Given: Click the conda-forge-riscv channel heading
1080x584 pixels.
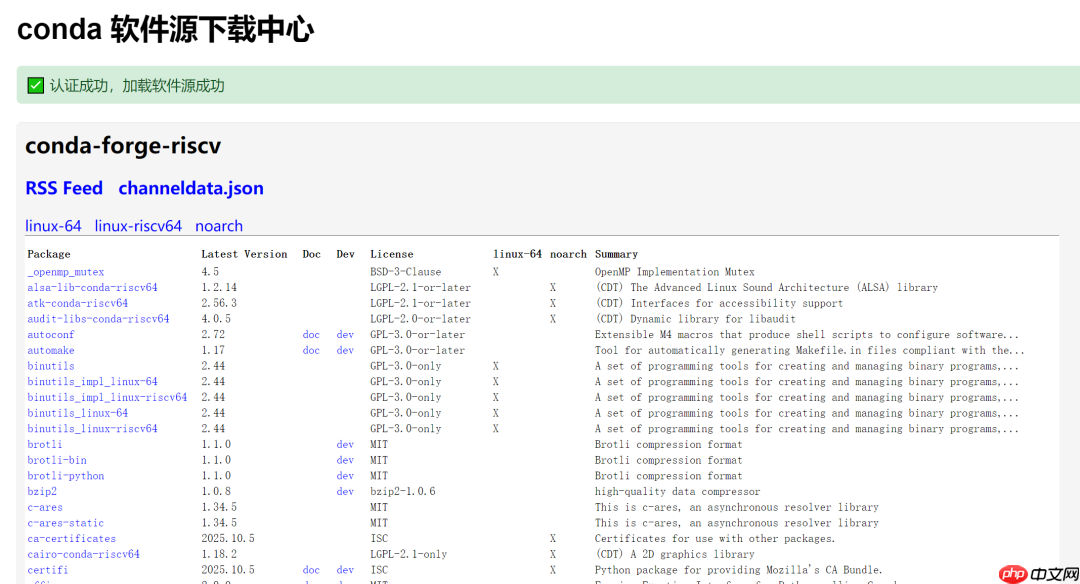Looking at the screenshot, I should (x=123, y=146).
